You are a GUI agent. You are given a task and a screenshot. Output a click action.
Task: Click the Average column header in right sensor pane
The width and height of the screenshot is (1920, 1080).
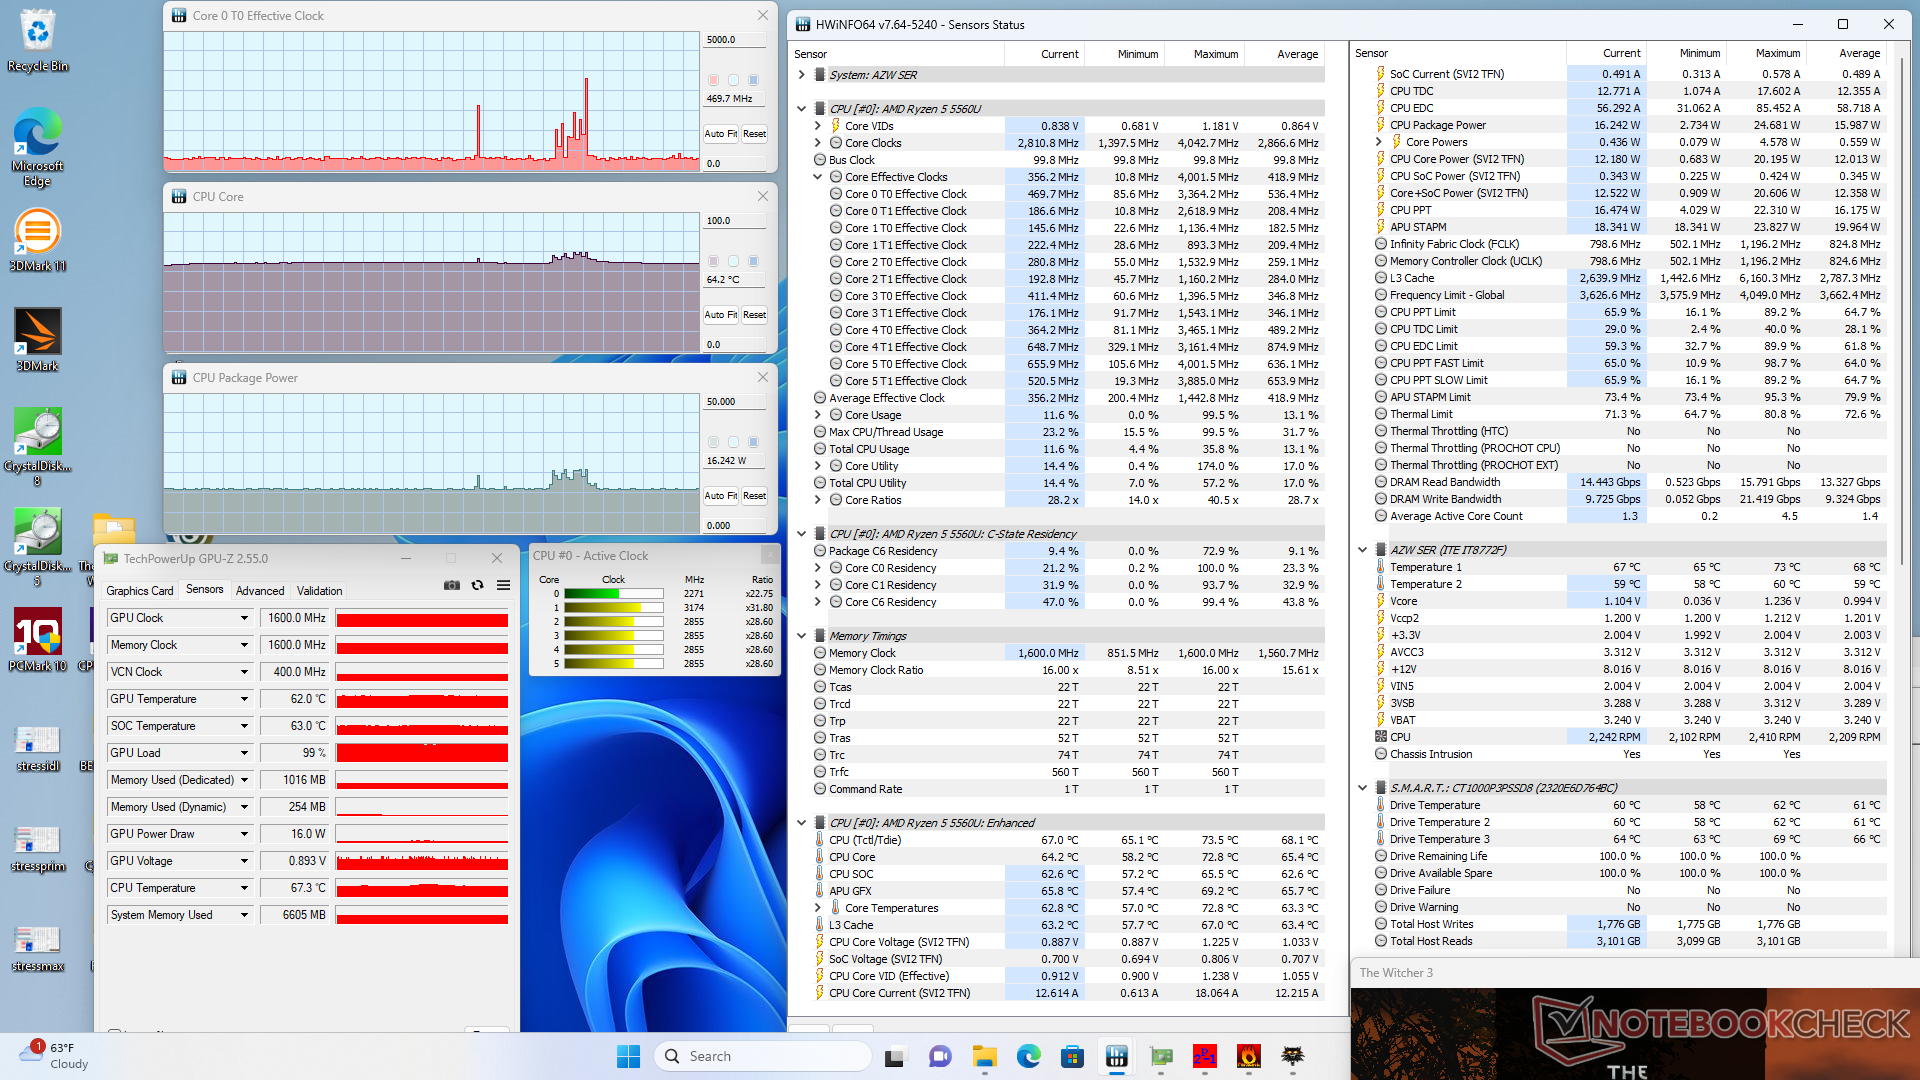(1847, 53)
